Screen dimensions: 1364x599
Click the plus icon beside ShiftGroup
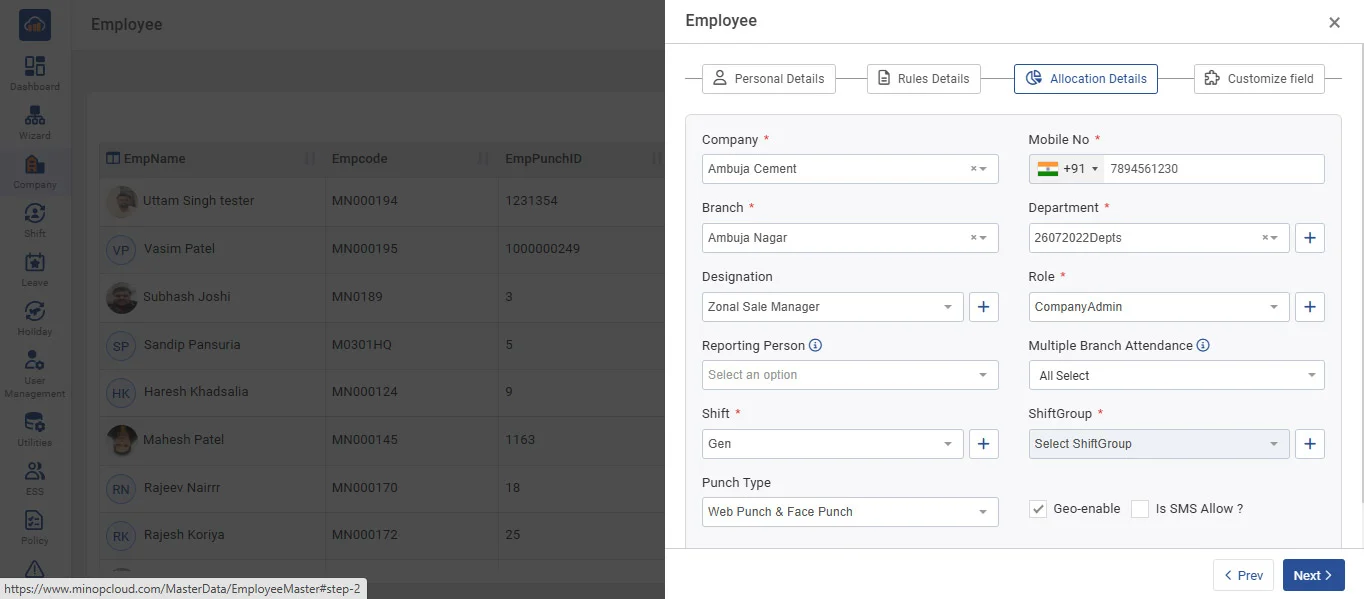(x=1310, y=444)
